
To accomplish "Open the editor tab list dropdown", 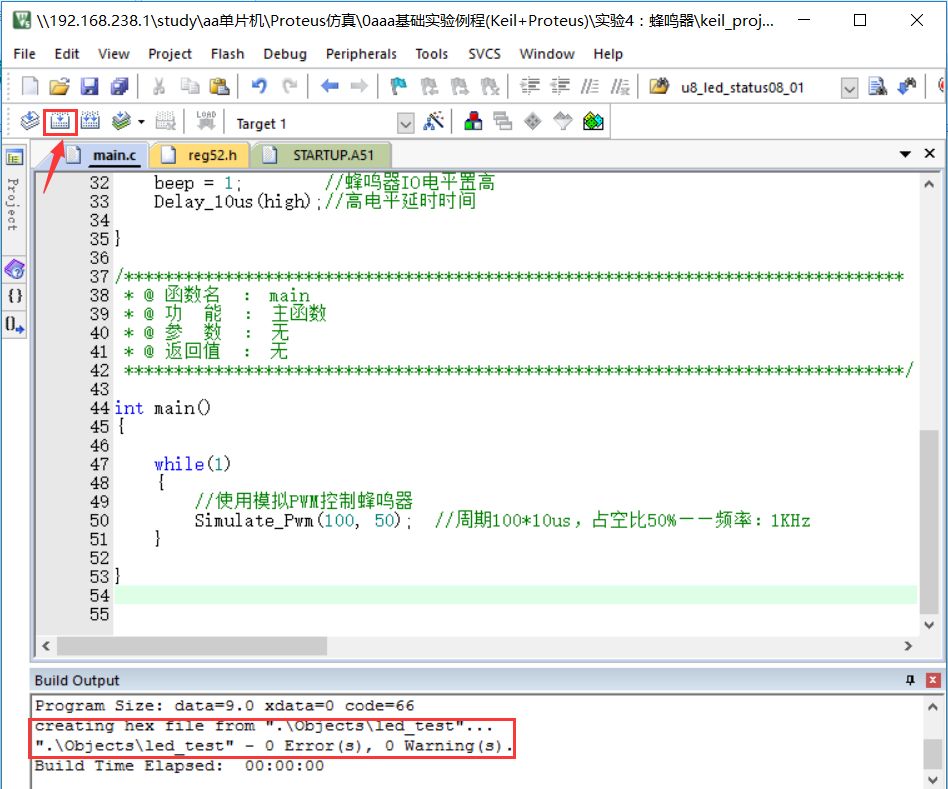I will point(905,154).
